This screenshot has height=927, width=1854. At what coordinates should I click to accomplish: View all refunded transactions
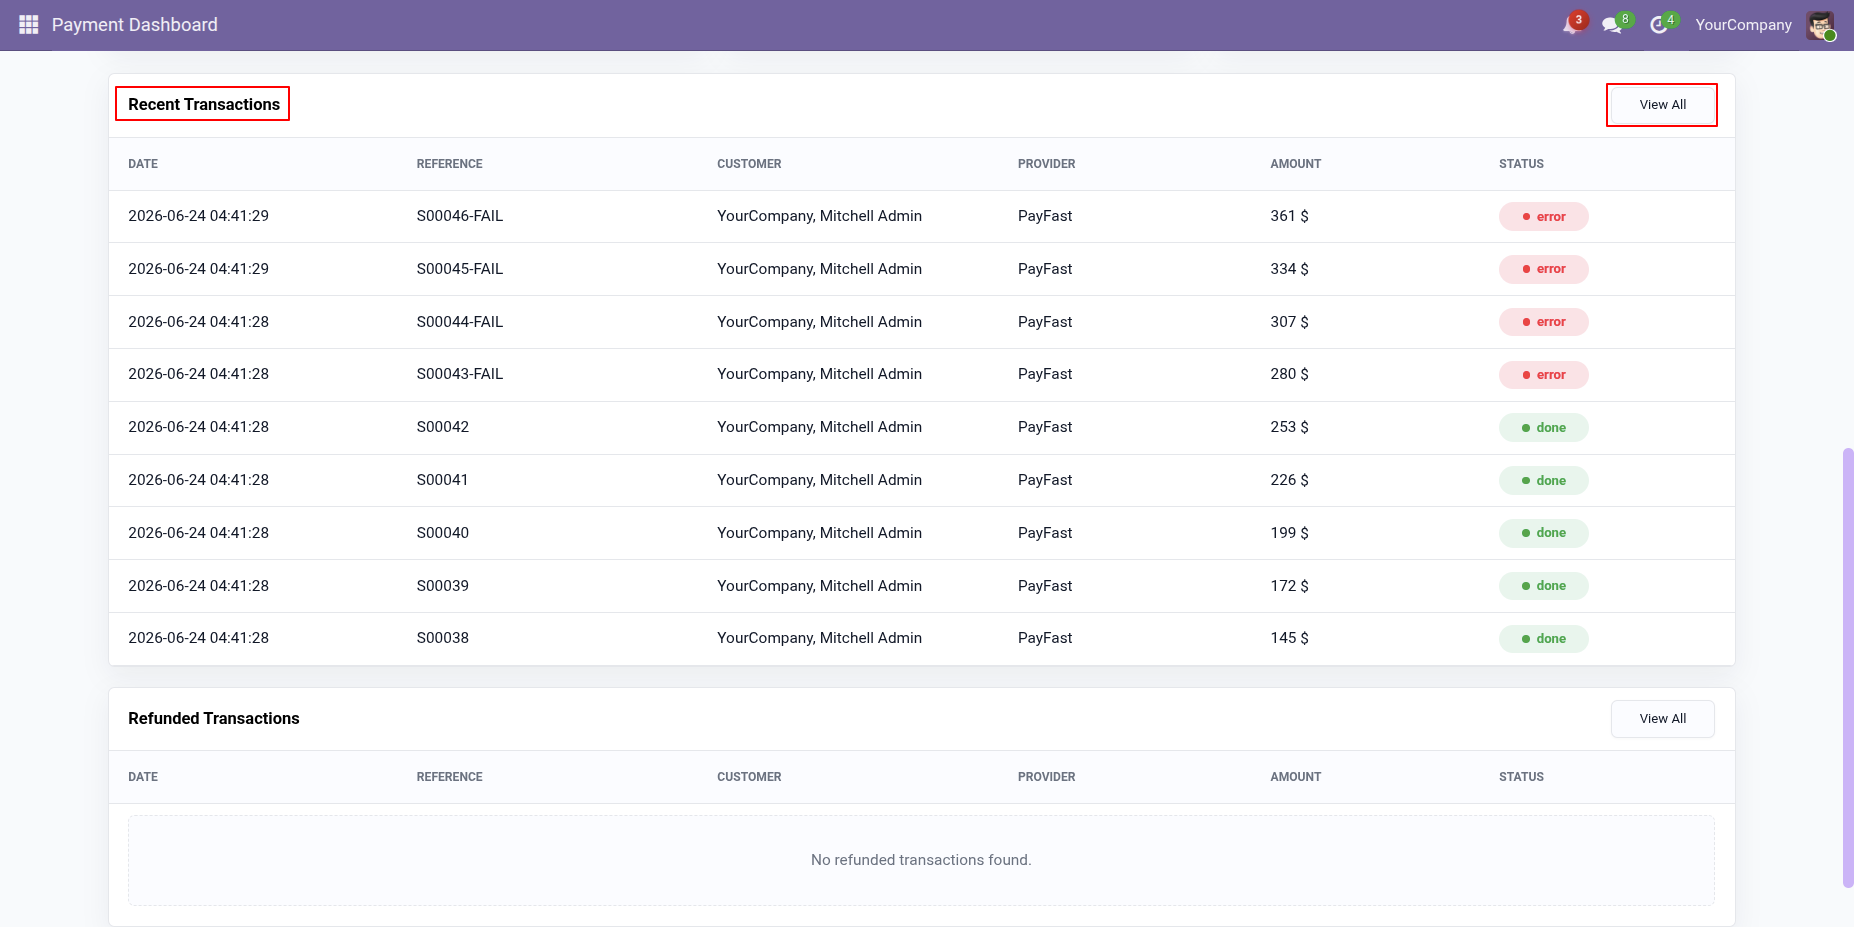pos(1662,719)
